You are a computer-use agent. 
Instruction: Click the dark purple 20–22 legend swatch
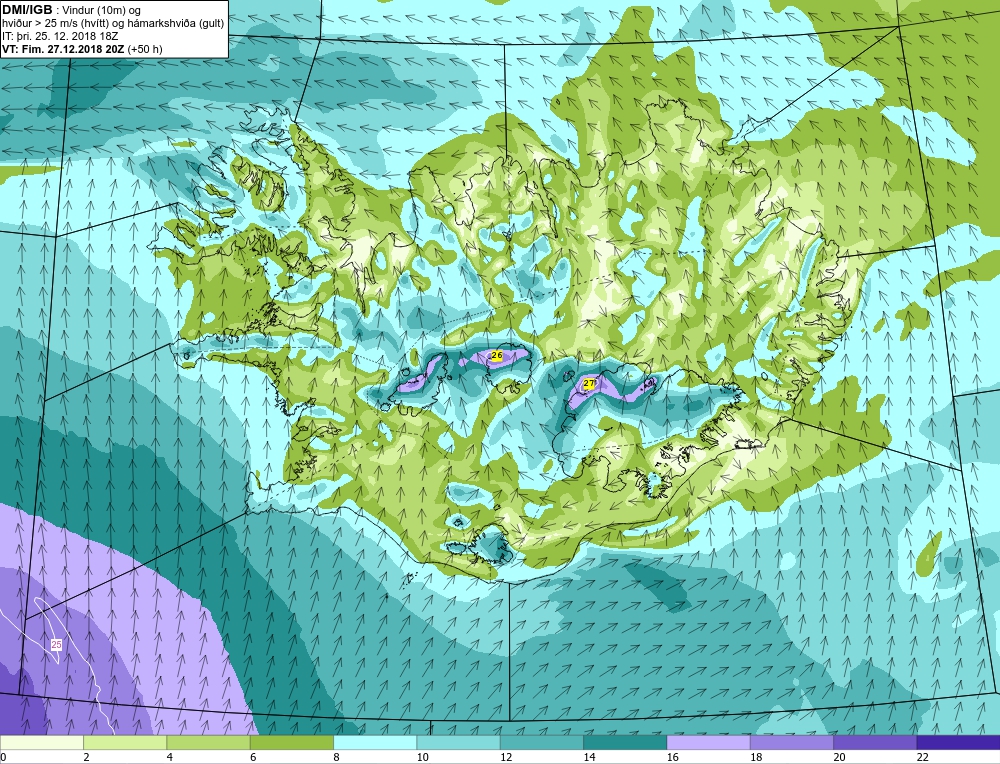[874, 743]
